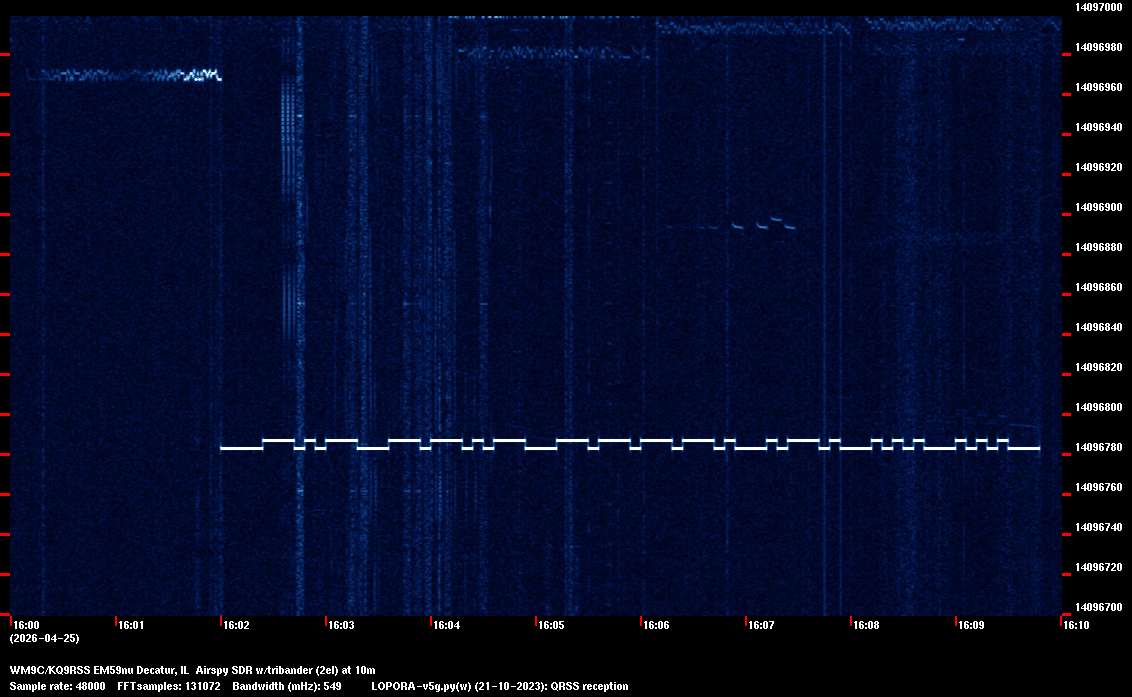Click the 14096840 frequency label
This screenshot has height=697, width=1132.
click(1098, 327)
